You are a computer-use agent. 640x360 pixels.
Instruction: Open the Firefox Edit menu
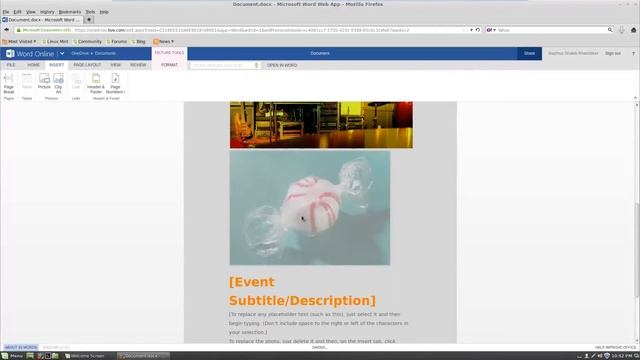(18, 12)
